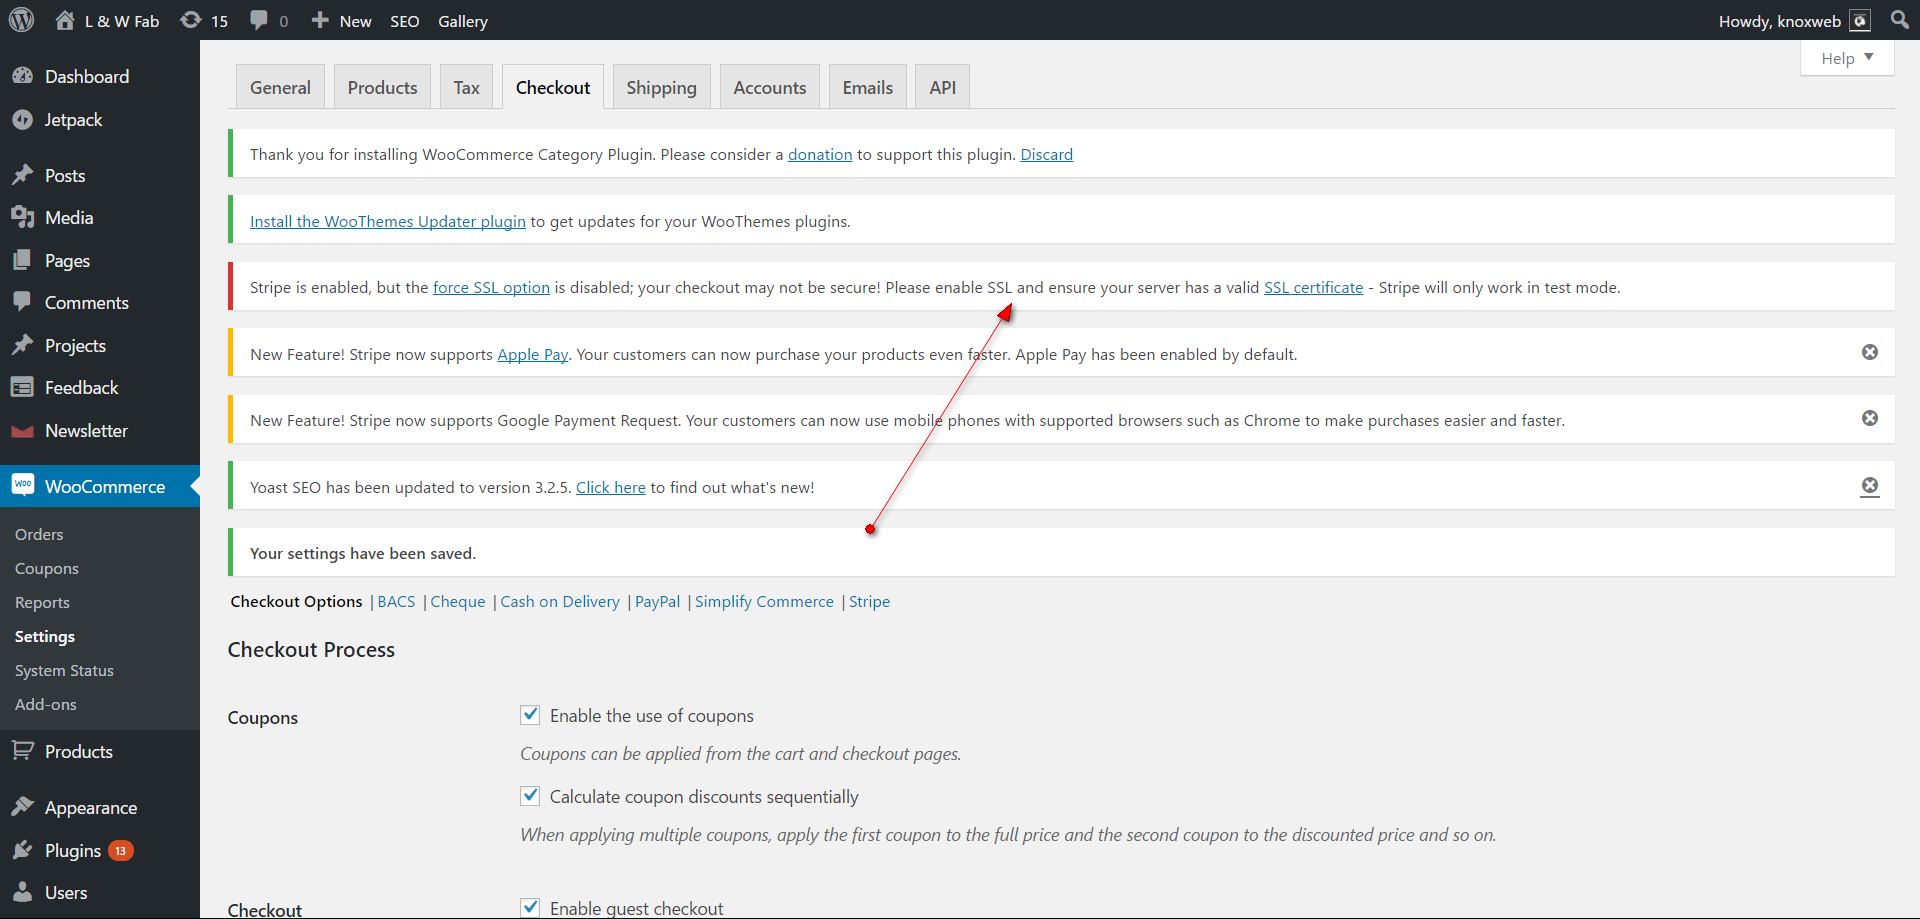
Task: Open WooCommerce Add-ons
Action: [x=46, y=705]
